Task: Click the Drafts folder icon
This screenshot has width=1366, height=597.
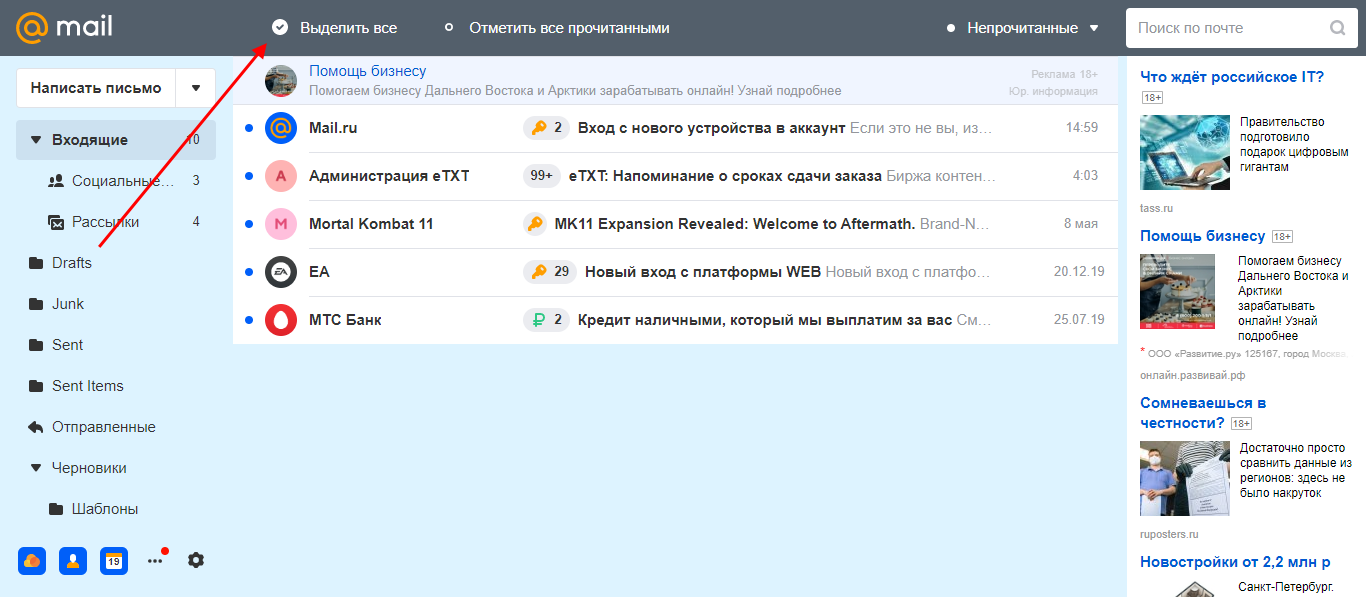Action: coord(36,263)
